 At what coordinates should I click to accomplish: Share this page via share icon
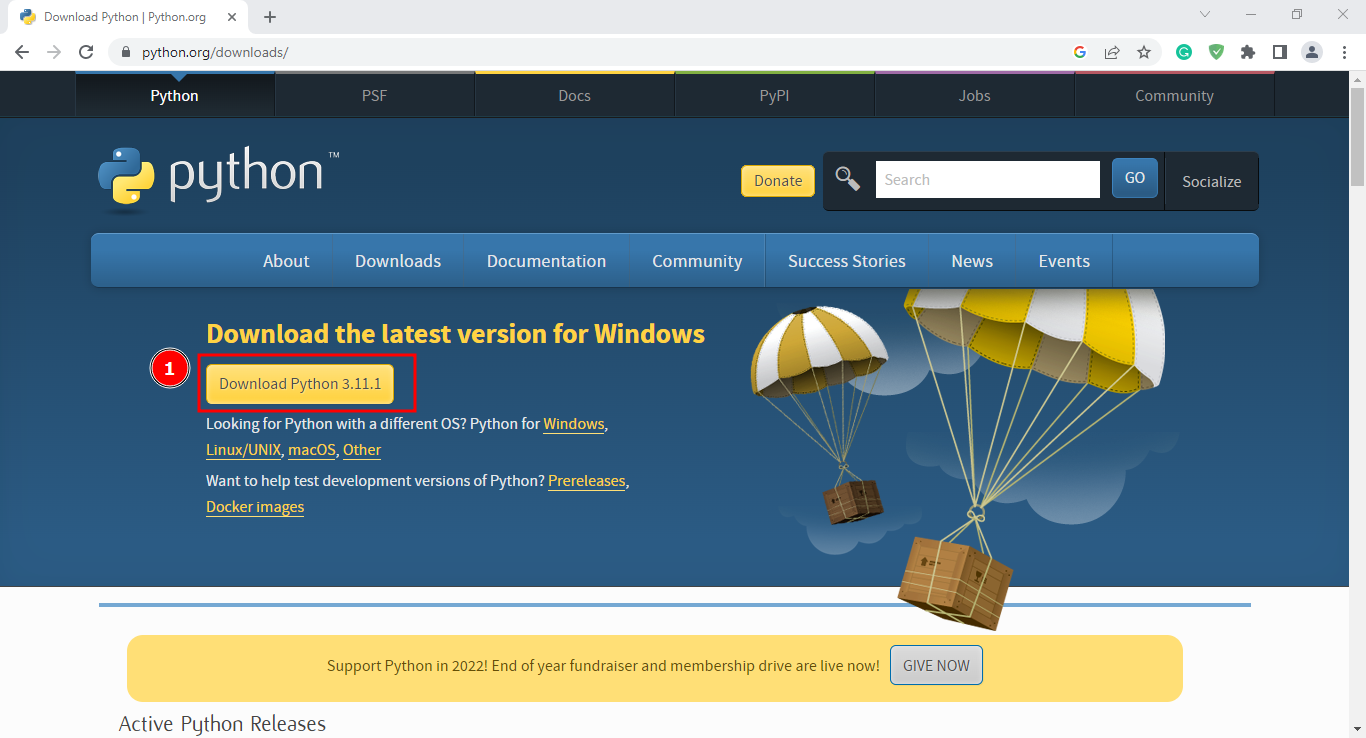coord(1112,52)
